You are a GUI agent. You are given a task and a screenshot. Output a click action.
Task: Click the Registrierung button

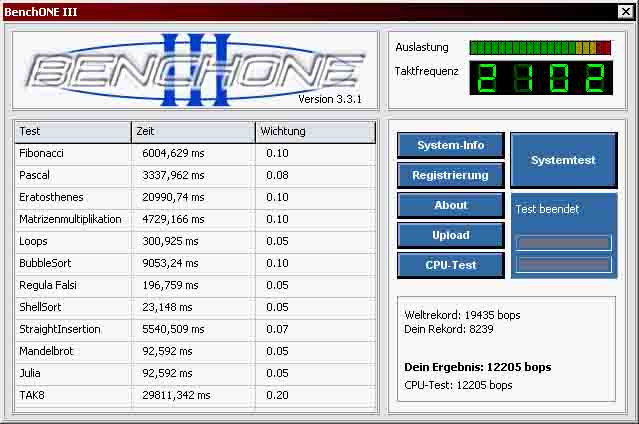point(451,175)
